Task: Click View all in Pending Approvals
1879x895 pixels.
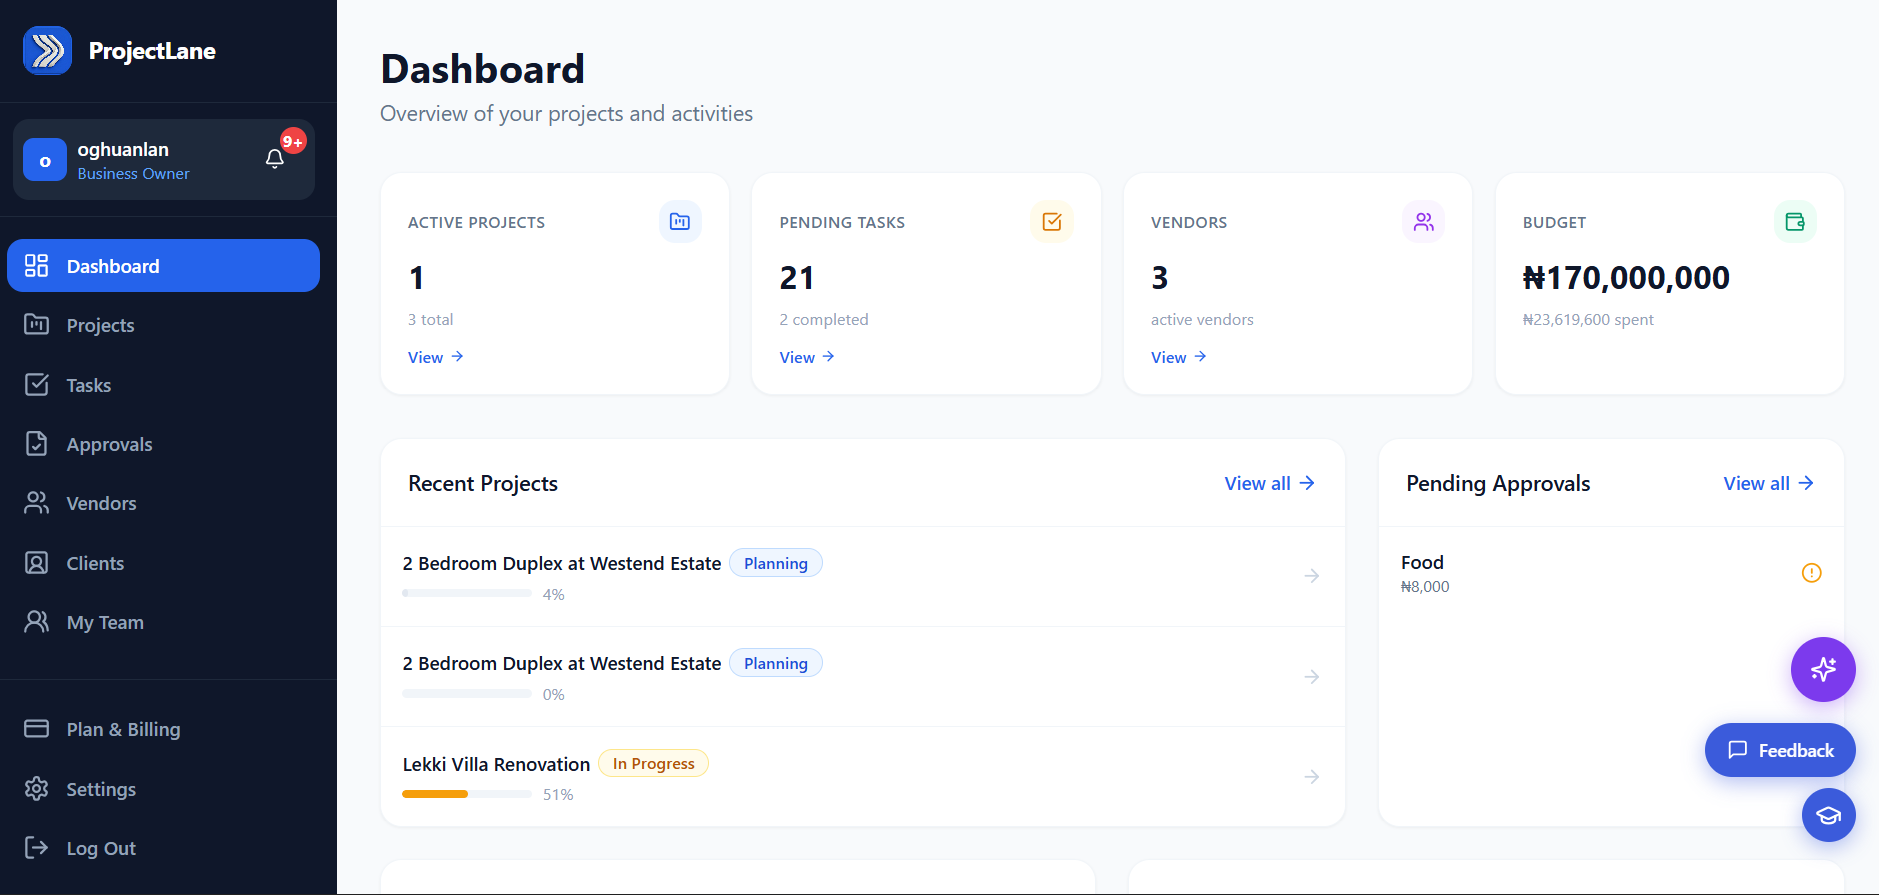Action: (x=1769, y=483)
